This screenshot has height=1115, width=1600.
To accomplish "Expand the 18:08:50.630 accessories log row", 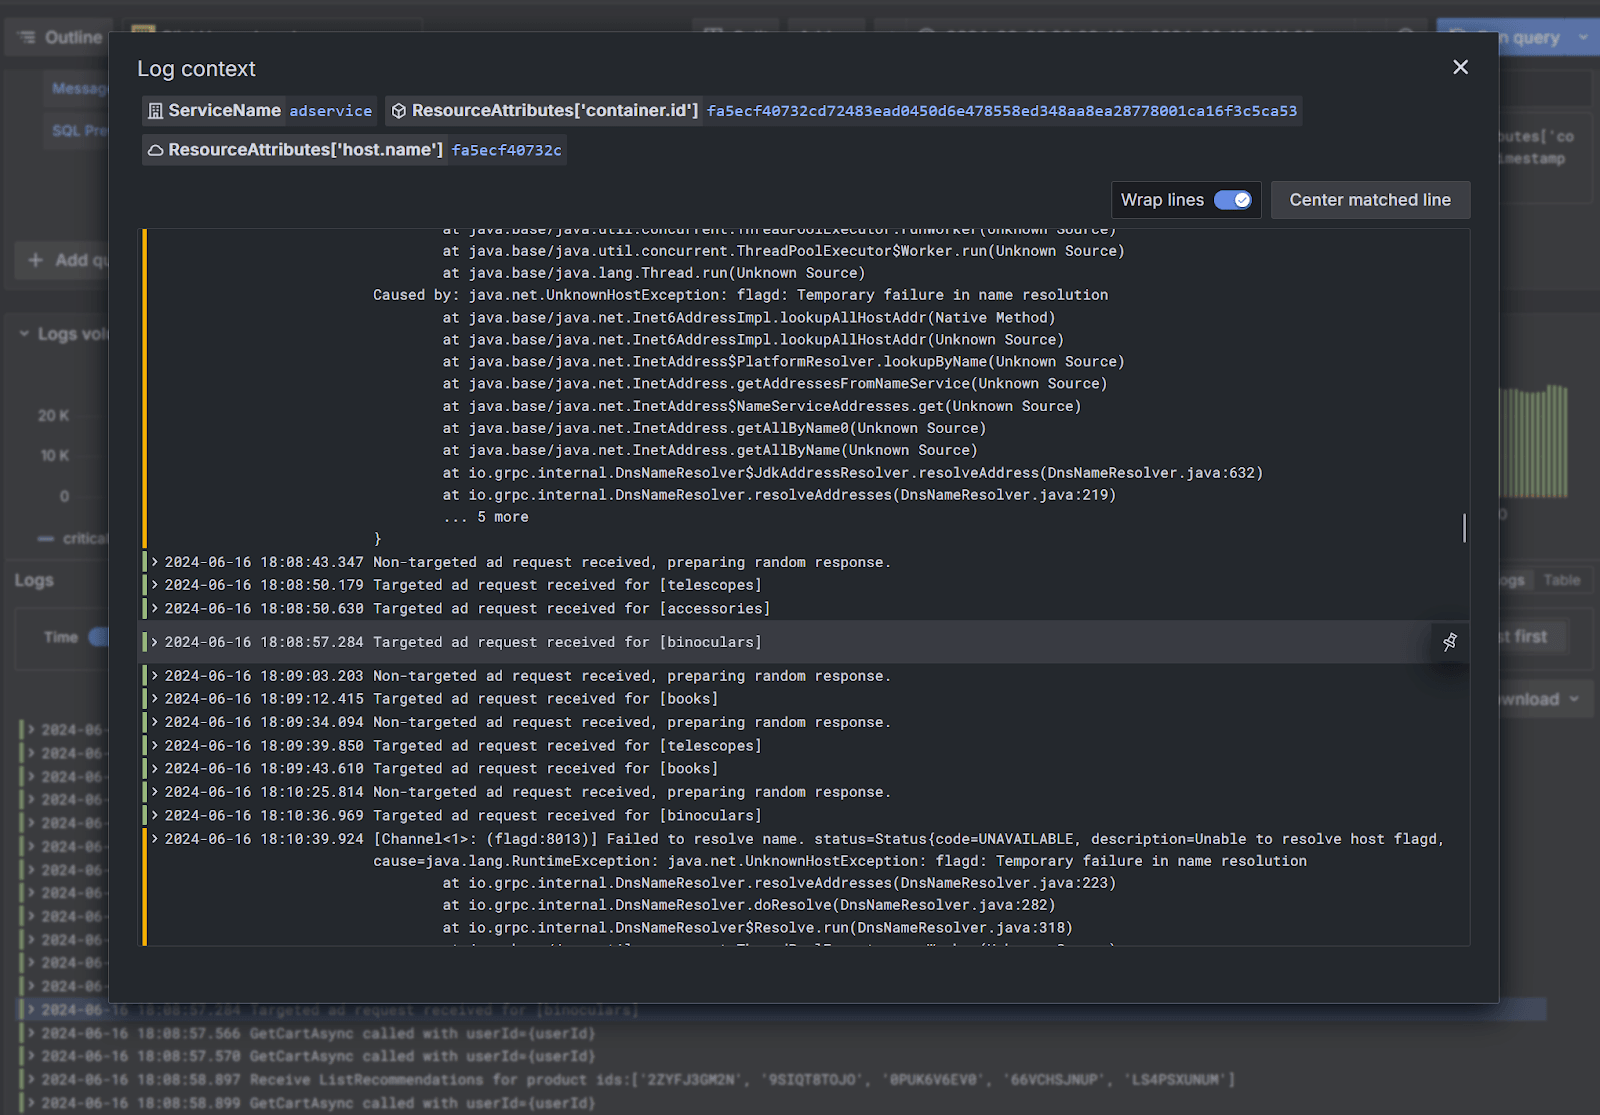I will click(155, 608).
